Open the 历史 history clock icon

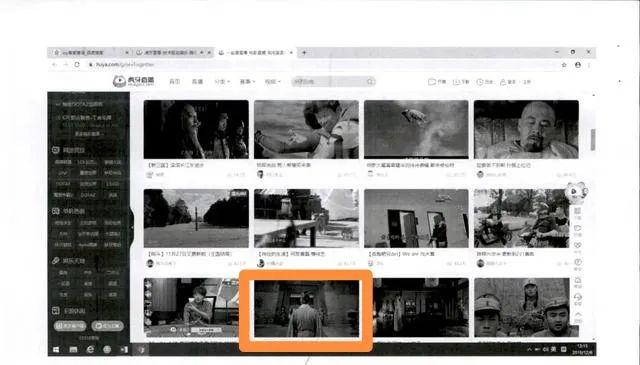click(x=480, y=82)
